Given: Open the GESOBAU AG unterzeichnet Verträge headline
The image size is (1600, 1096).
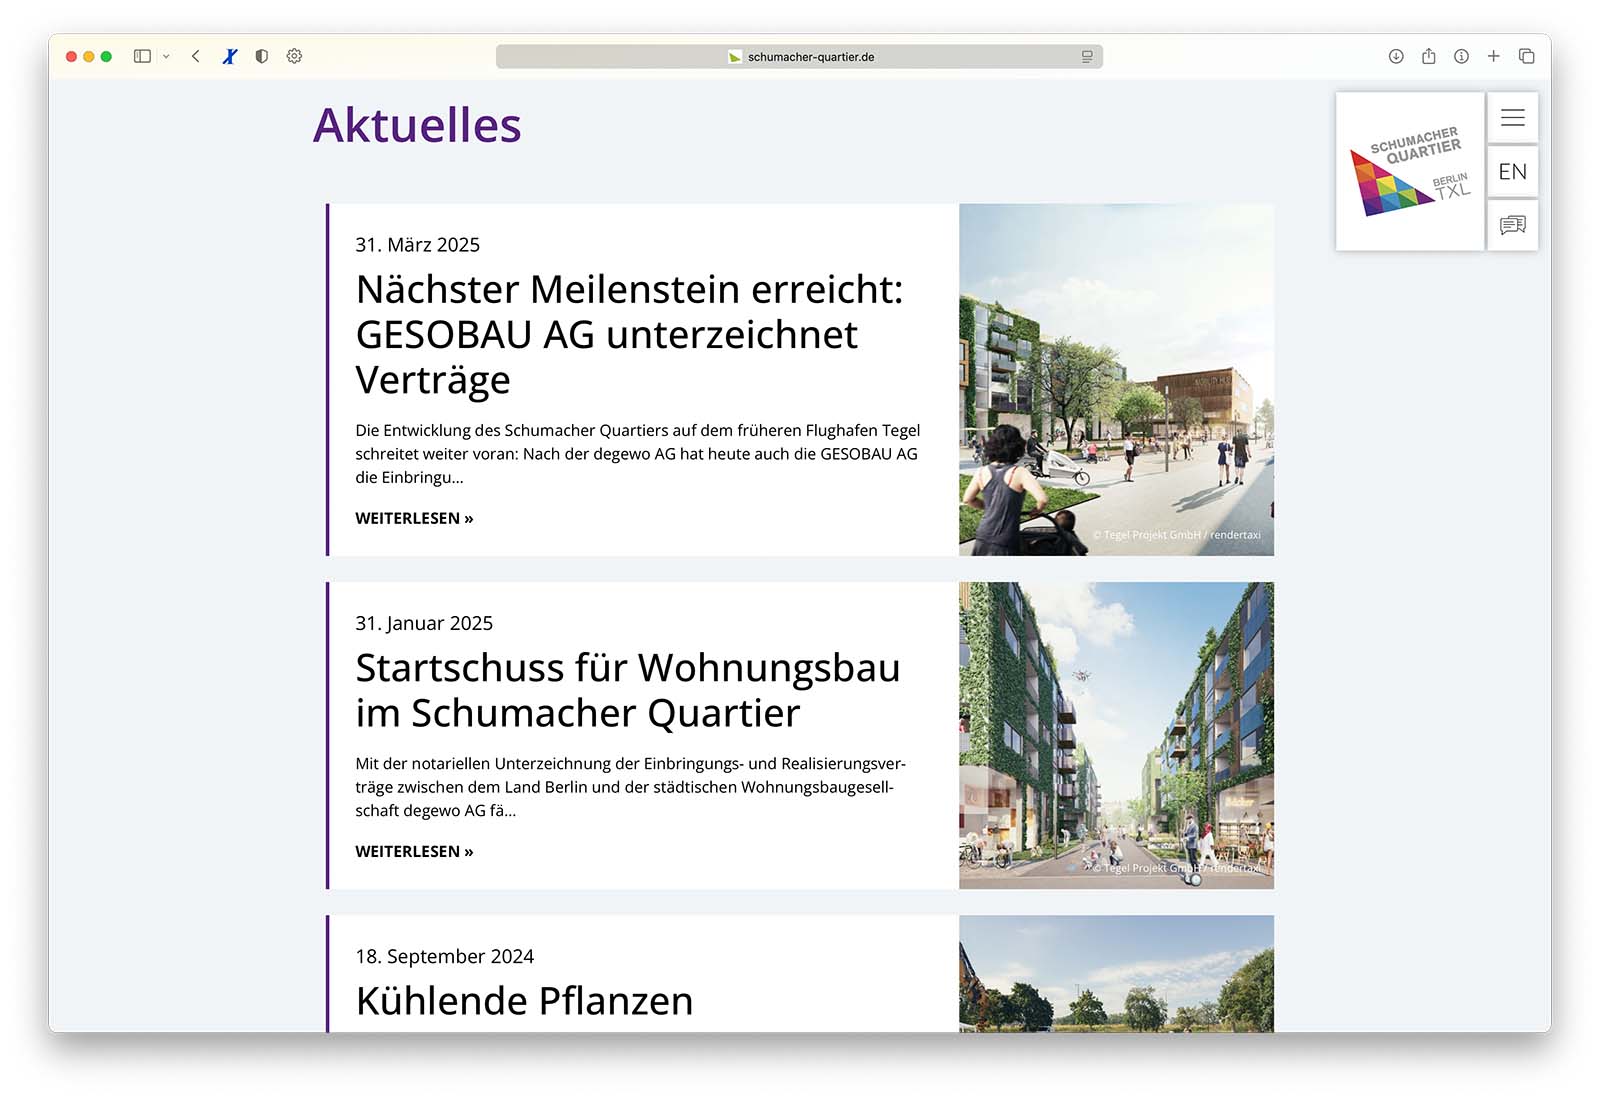Looking at the screenshot, I should (x=629, y=334).
